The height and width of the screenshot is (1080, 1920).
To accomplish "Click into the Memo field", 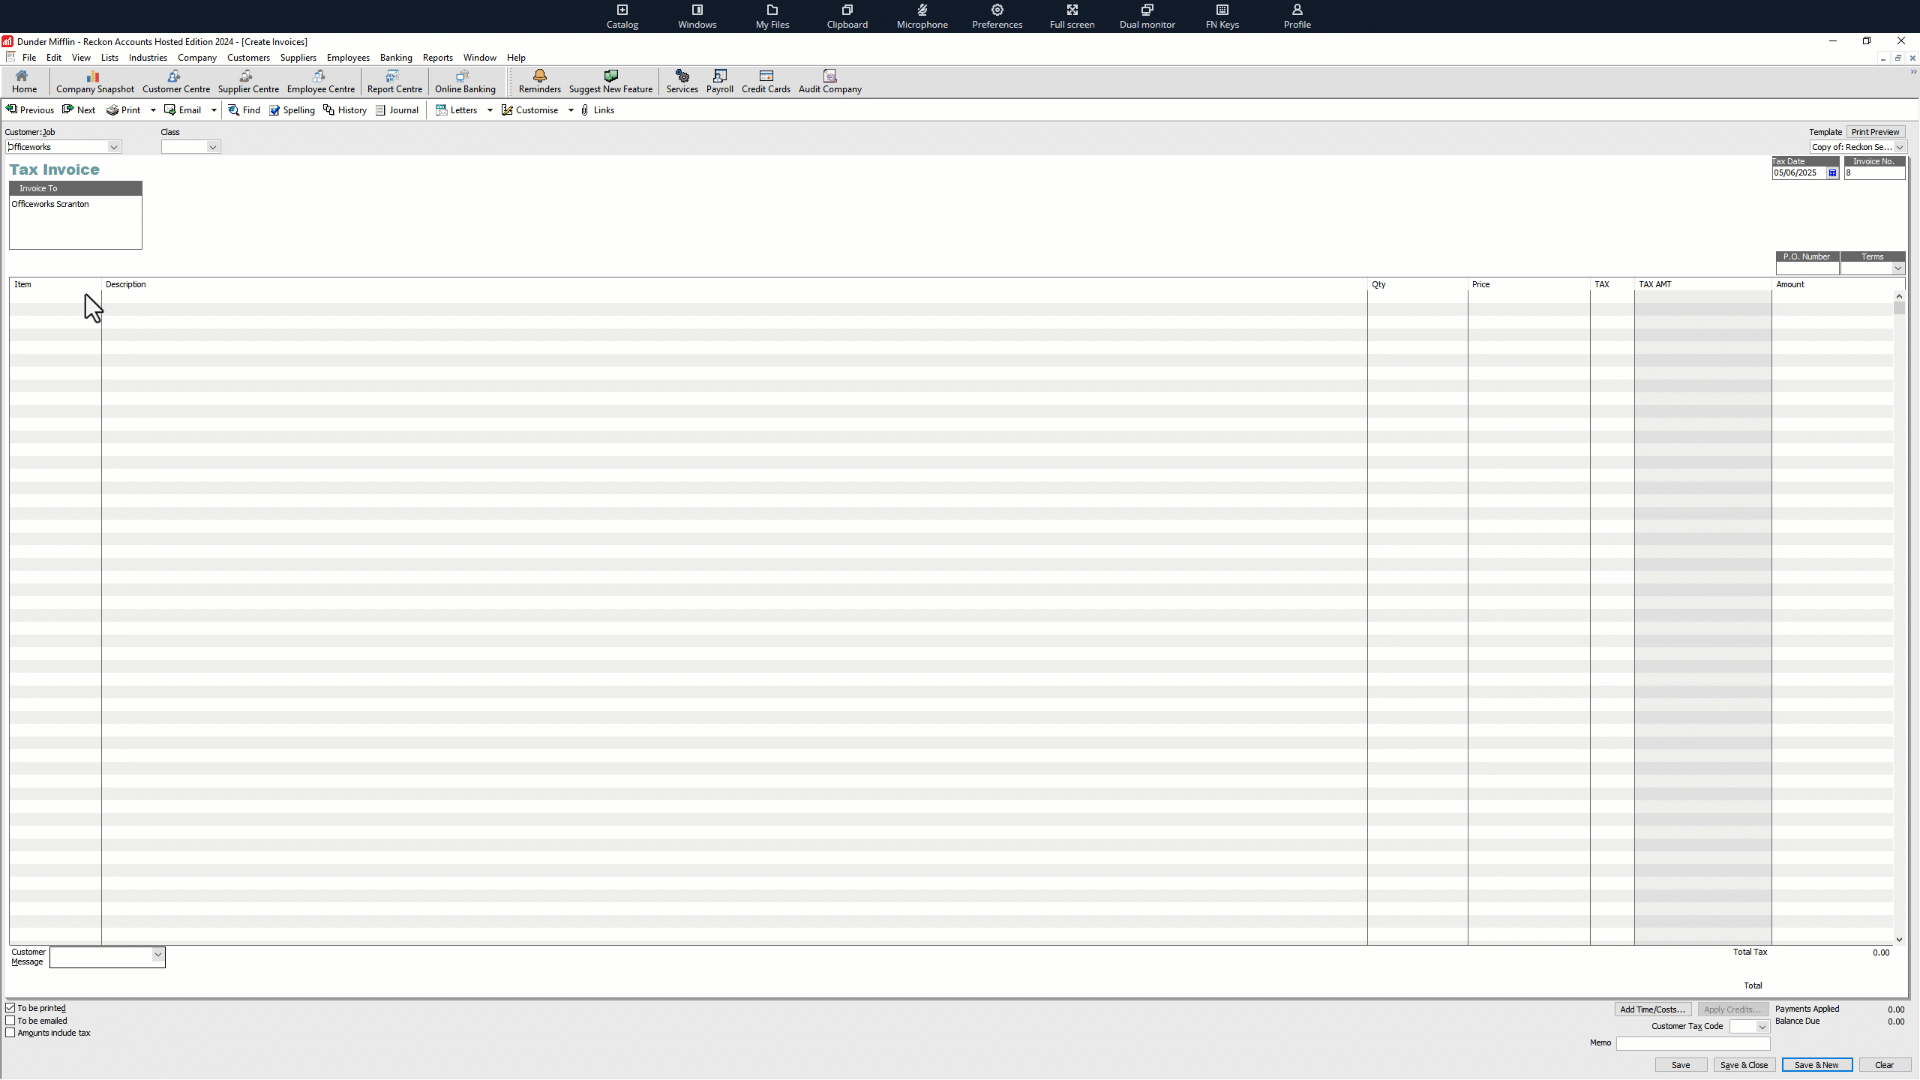I will [1693, 1043].
